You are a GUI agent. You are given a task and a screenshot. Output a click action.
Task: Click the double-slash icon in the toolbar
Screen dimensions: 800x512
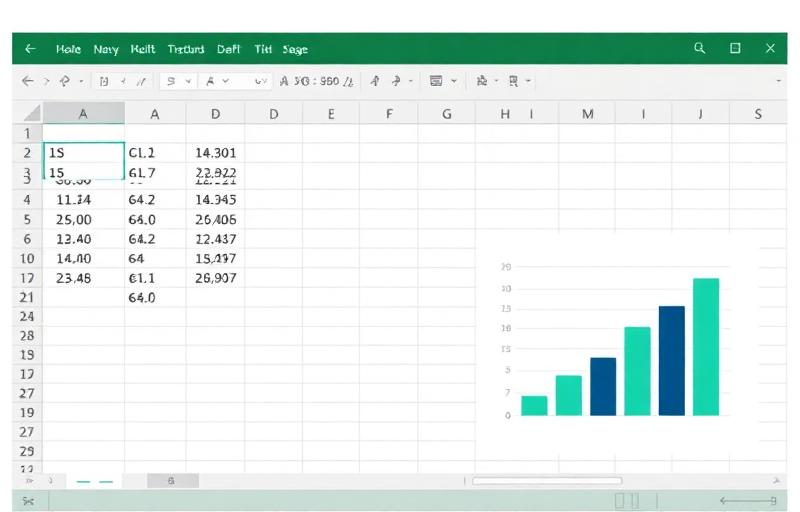[141, 81]
